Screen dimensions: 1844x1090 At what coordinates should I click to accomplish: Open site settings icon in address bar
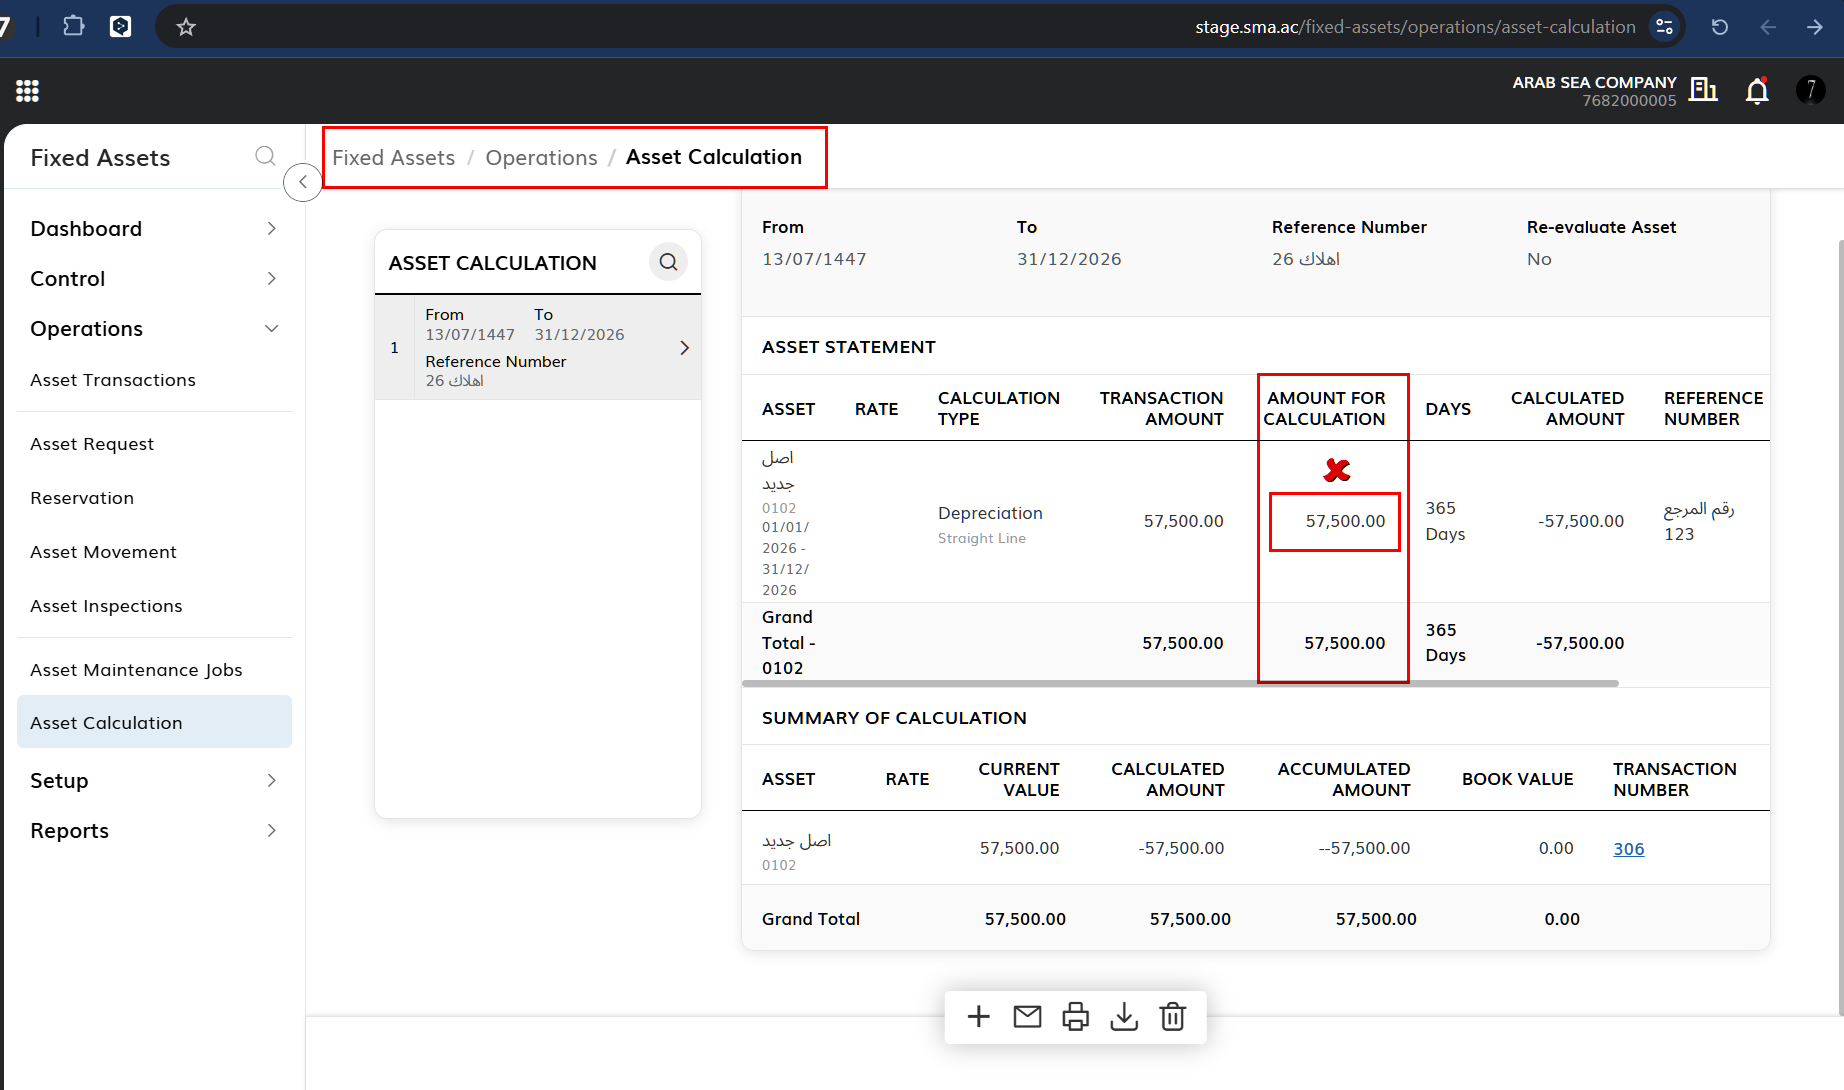coord(1664,27)
